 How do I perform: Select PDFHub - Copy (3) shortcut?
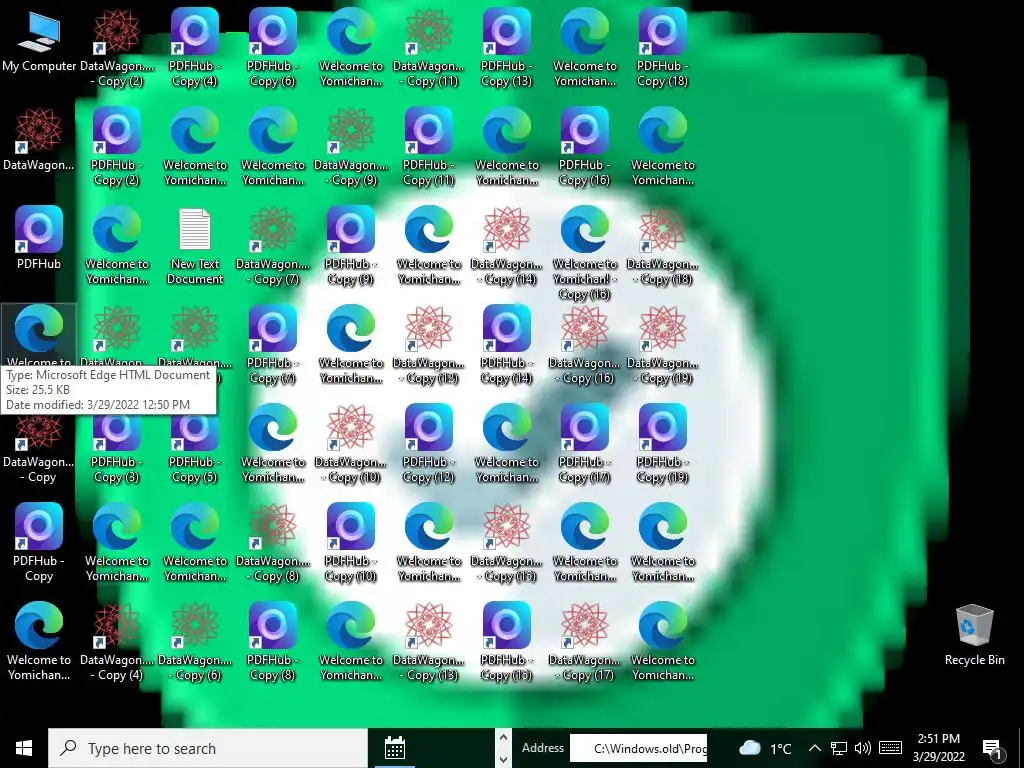pos(117,451)
